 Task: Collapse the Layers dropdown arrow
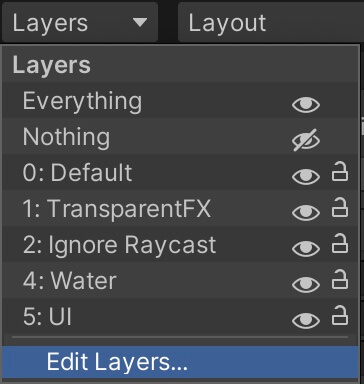(x=140, y=23)
